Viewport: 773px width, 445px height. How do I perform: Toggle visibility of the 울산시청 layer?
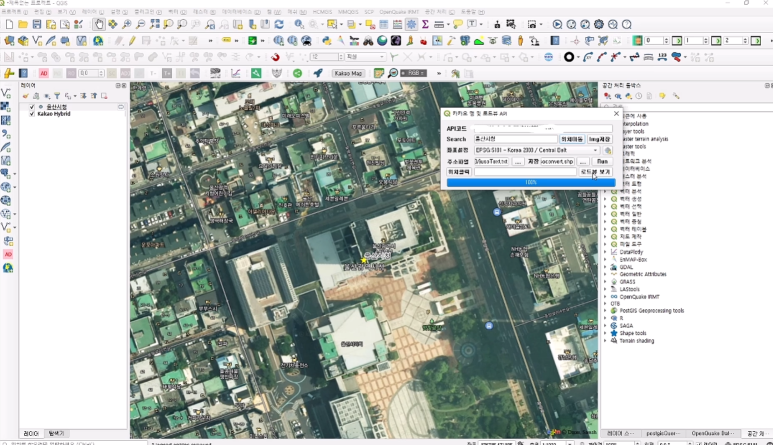pos(32,107)
